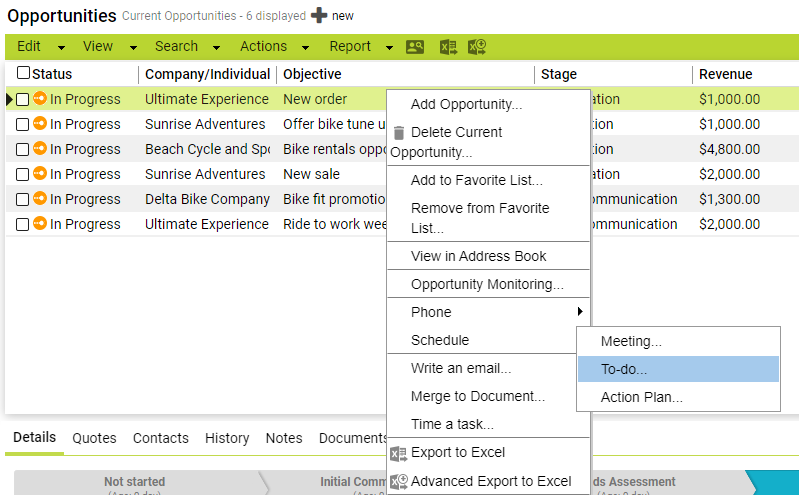Screen dimensions: 799x495
Task: Open the contact card icon in toolbar
Action: tap(415, 47)
